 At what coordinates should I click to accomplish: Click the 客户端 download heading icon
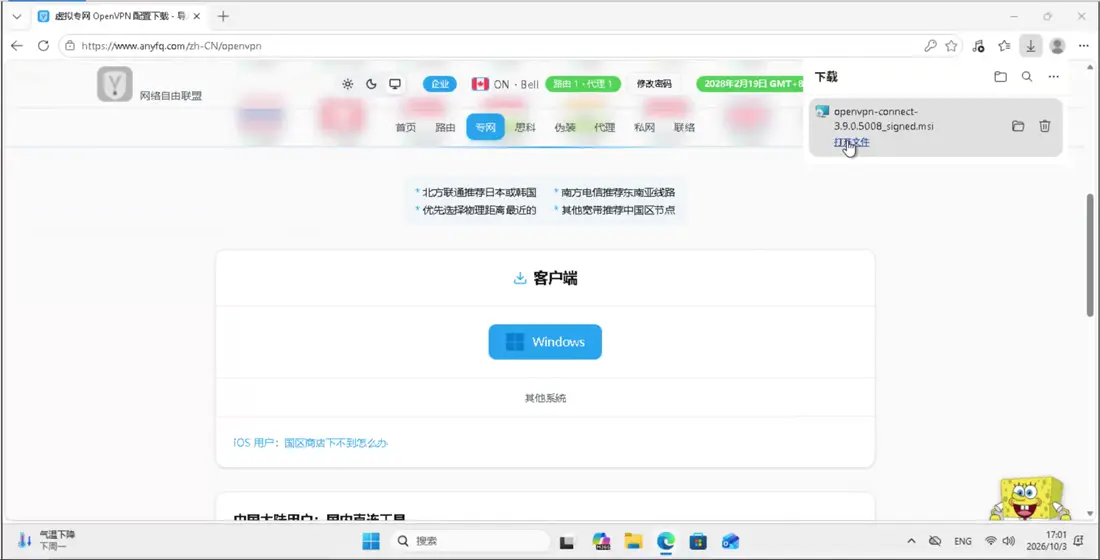coord(520,279)
